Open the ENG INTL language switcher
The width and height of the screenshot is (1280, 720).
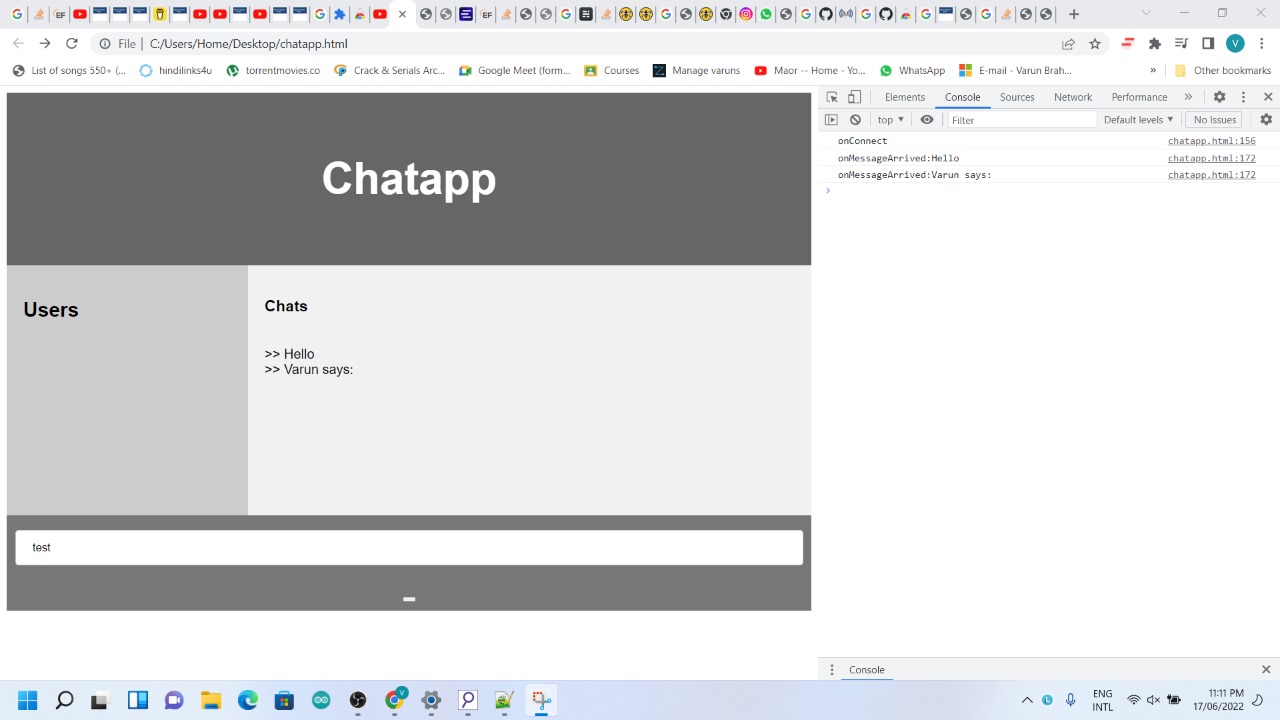coord(1102,700)
